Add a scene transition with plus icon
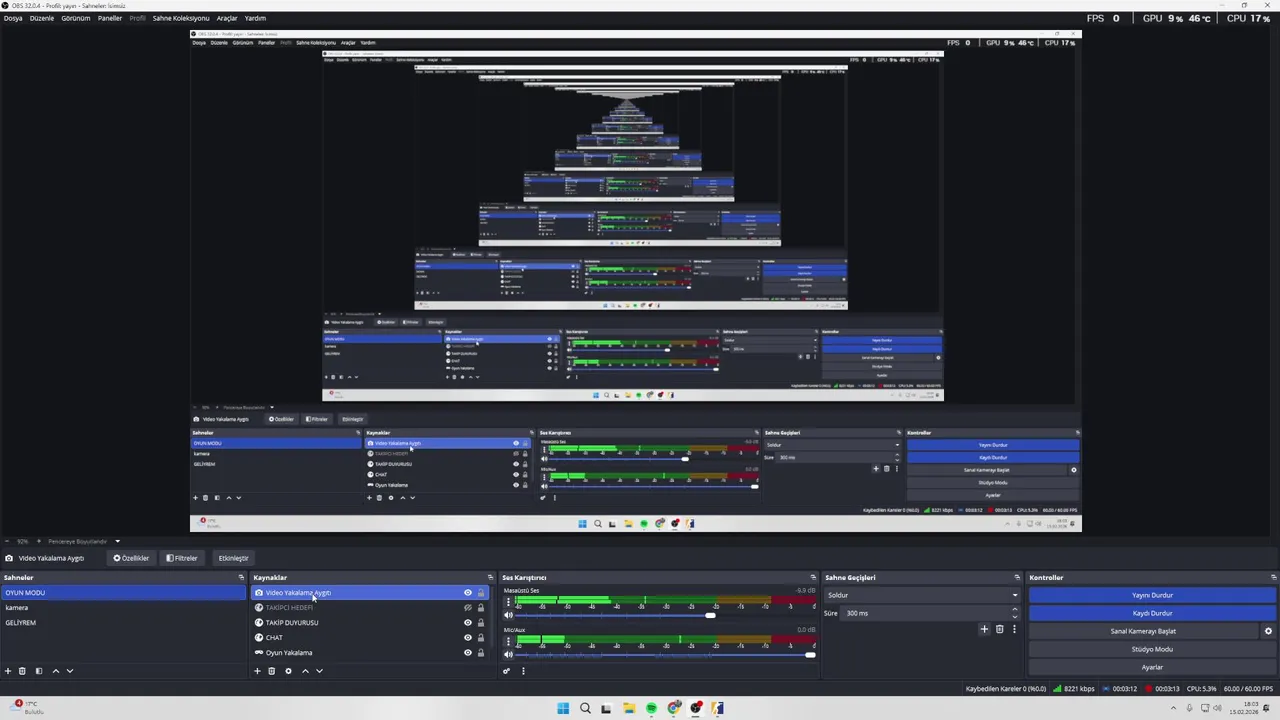This screenshot has width=1280, height=720. [x=984, y=629]
